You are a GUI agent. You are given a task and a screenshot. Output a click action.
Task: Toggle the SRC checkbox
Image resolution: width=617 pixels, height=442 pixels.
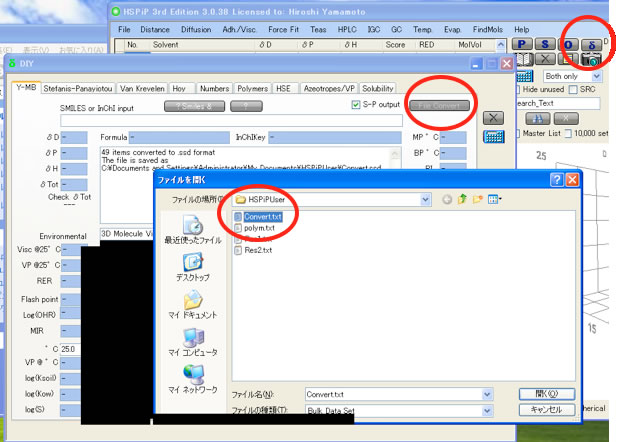(573, 90)
